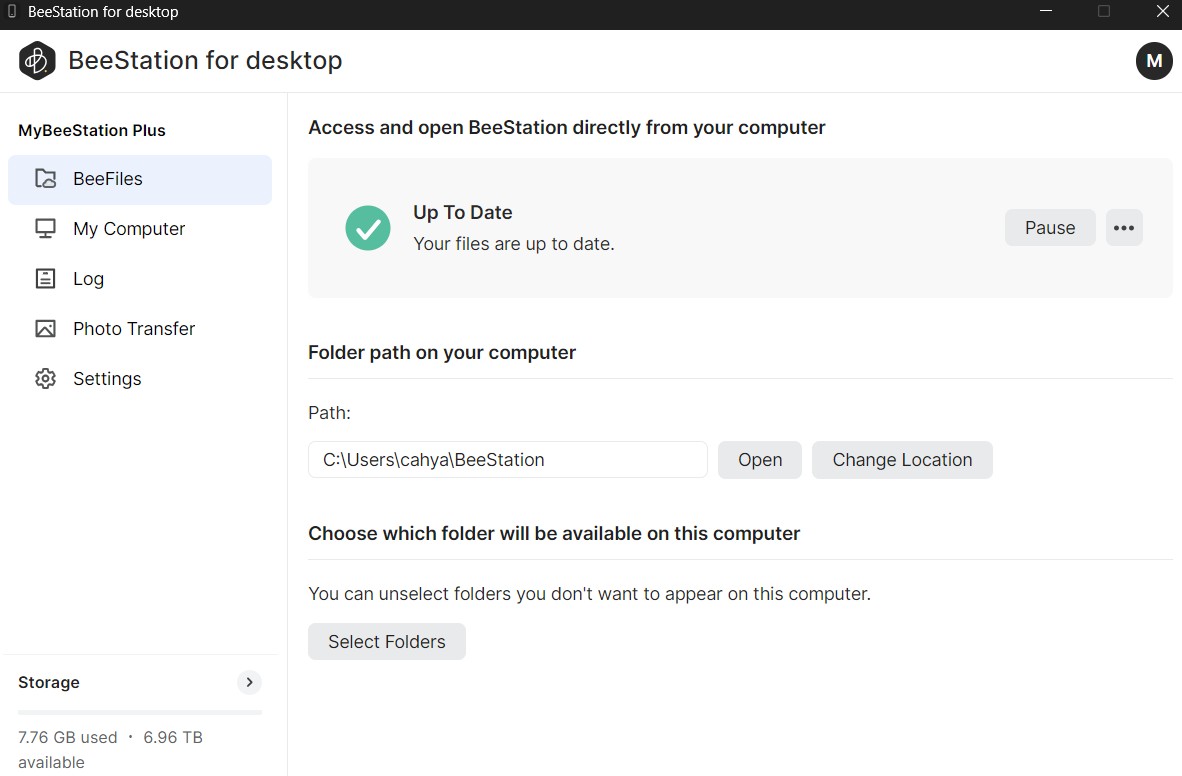Click the storage usage progress bar
The height and width of the screenshot is (776, 1182).
click(x=139, y=712)
